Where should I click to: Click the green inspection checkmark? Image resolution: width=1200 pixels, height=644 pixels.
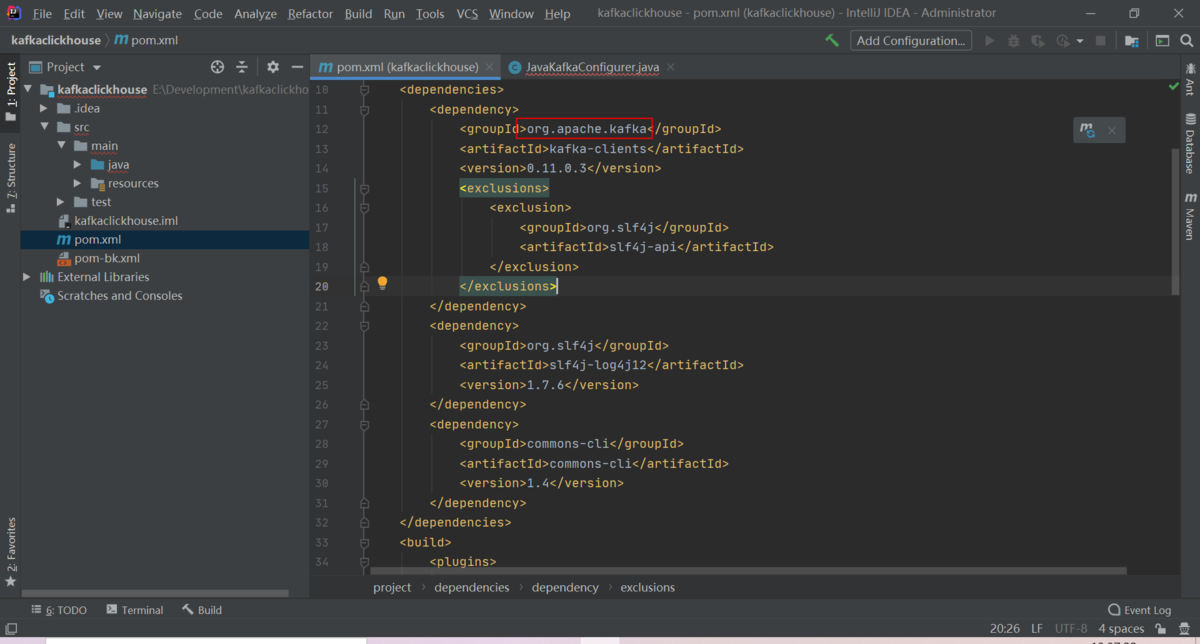pos(1174,87)
